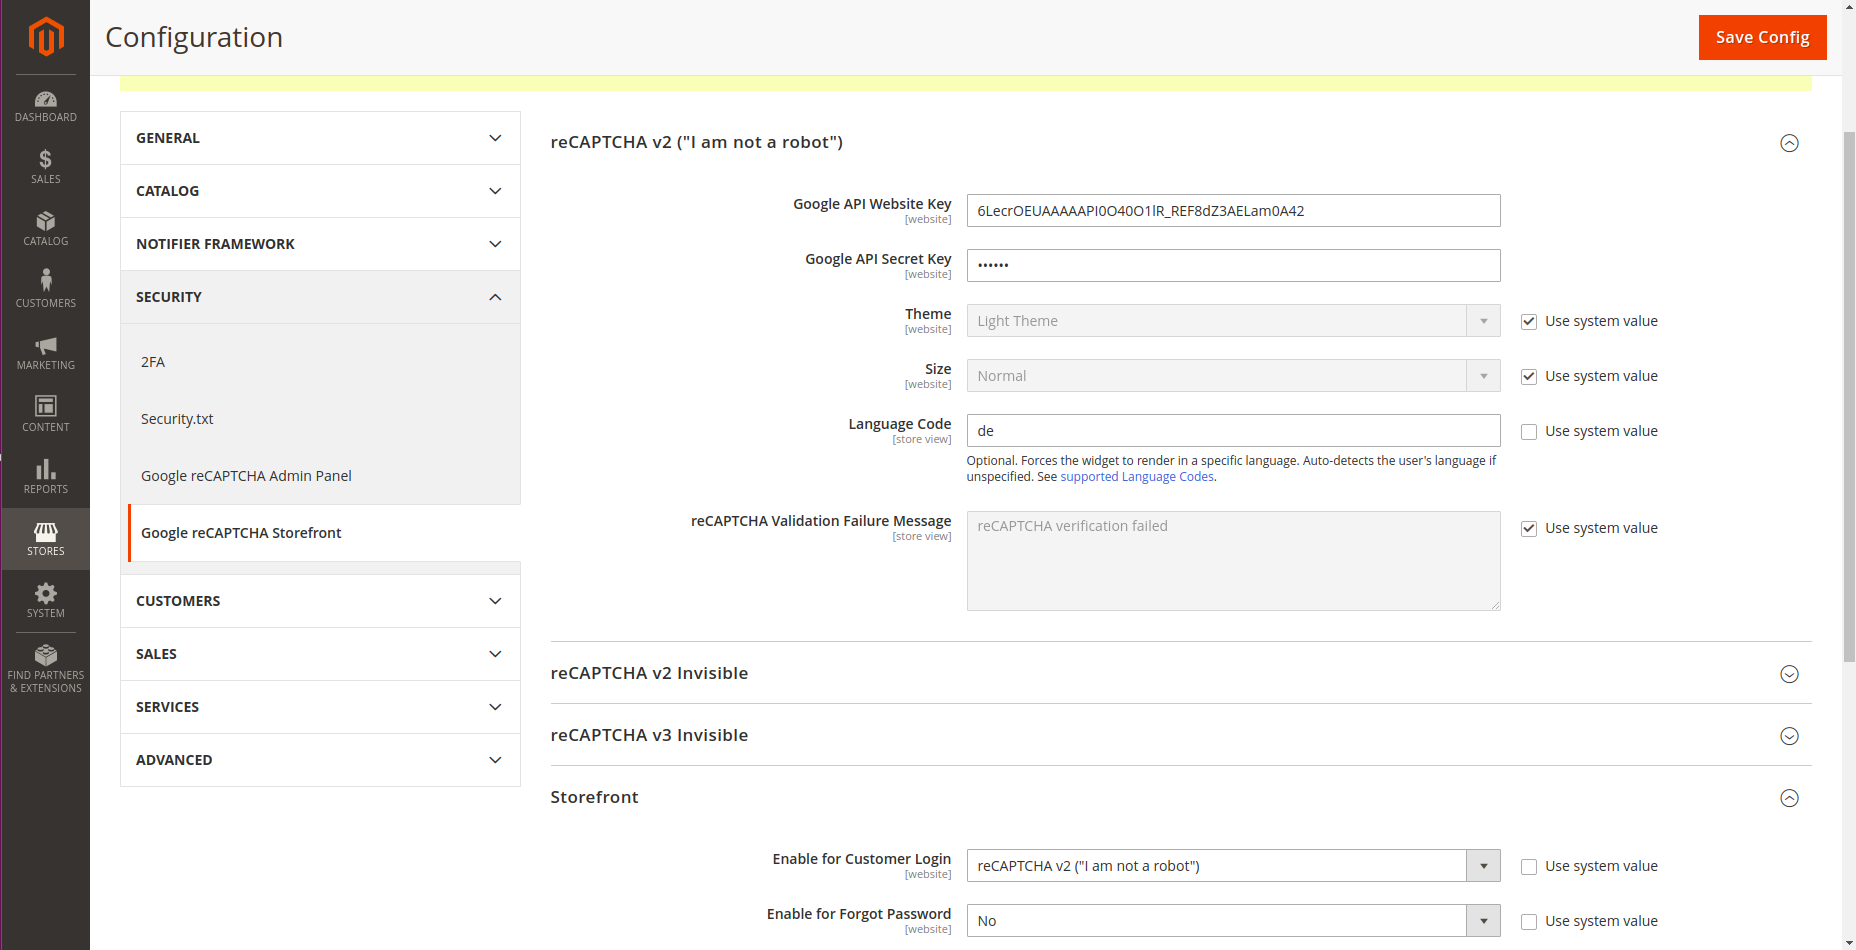Expand the CUSTOMERS configuration tab
The image size is (1856, 950).
pyautogui.click(x=320, y=601)
